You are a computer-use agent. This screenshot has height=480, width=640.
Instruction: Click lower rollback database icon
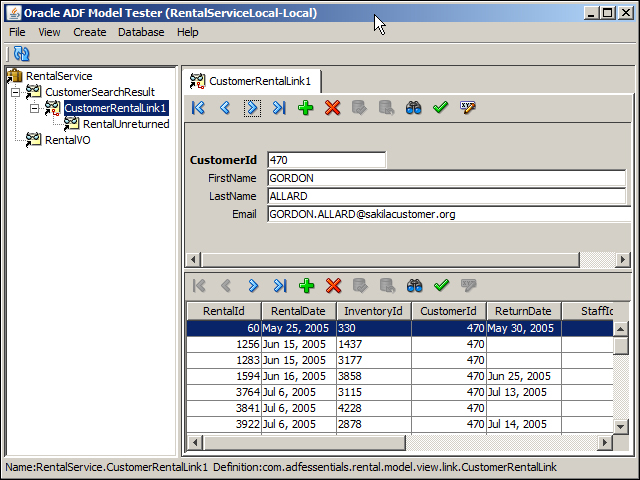[x=387, y=286]
